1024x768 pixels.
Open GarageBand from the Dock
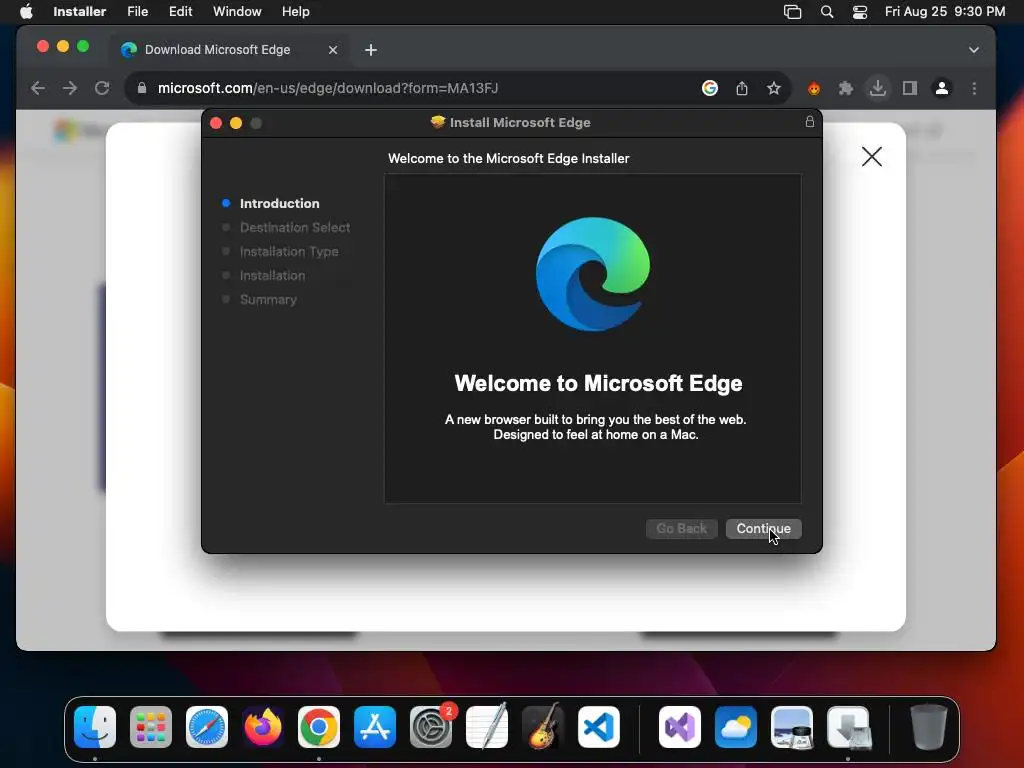coord(543,727)
